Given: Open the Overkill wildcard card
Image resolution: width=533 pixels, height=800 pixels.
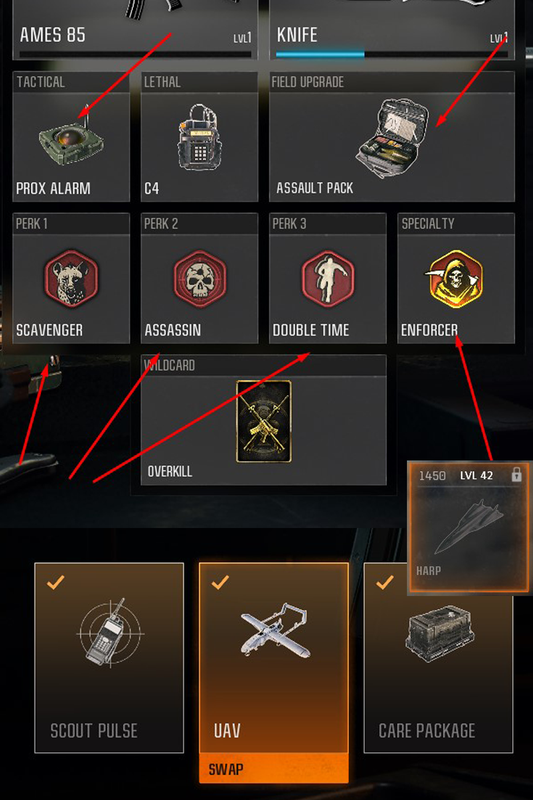Looking at the screenshot, I should pyautogui.click(x=264, y=421).
